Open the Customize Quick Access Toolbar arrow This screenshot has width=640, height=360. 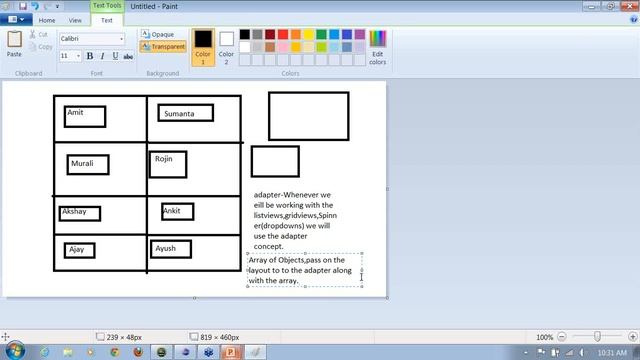(x=57, y=7)
